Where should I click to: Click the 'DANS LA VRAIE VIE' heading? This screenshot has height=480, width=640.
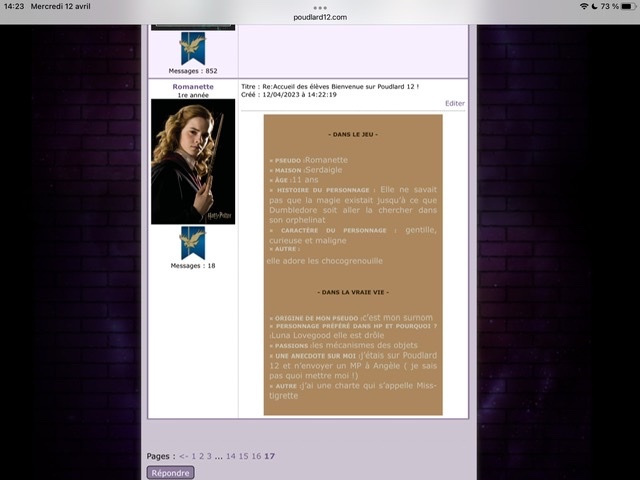click(x=353, y=292)
